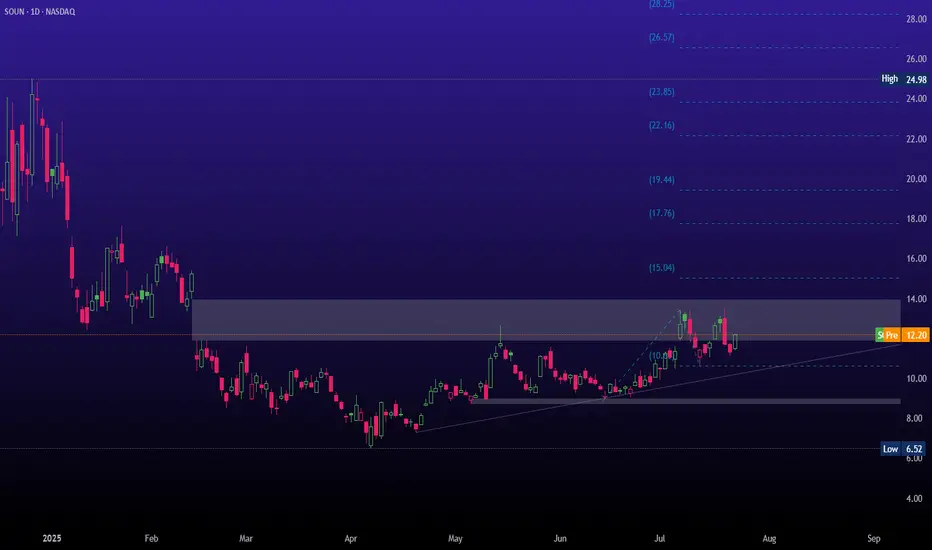Click the Mar label on the time axis

245,539
